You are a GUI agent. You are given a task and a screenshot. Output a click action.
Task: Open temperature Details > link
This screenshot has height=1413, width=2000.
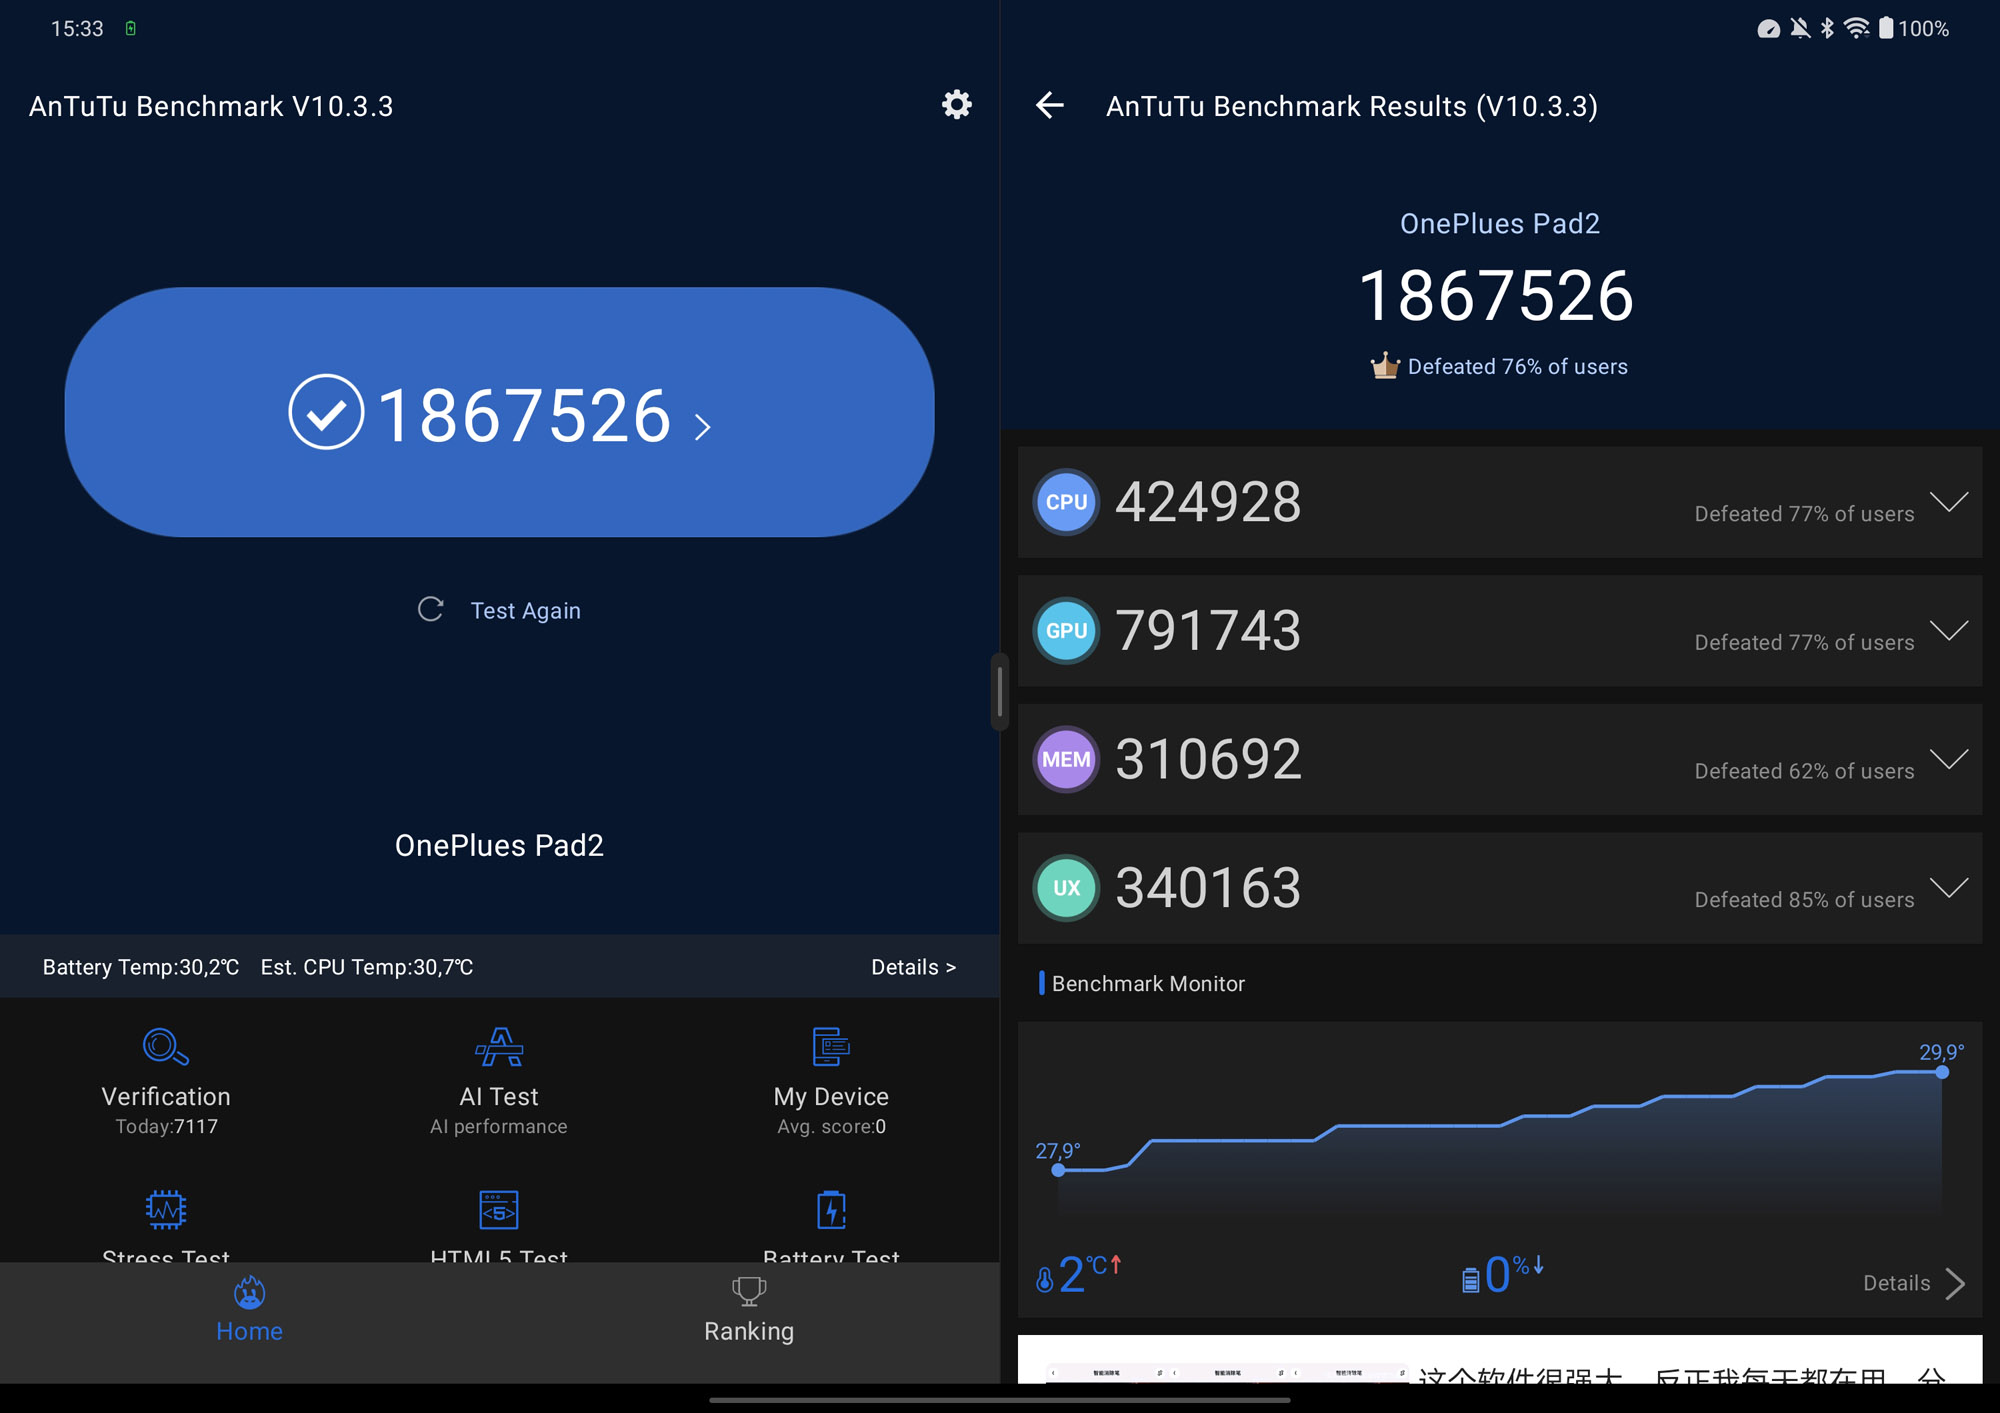(913, 967)
